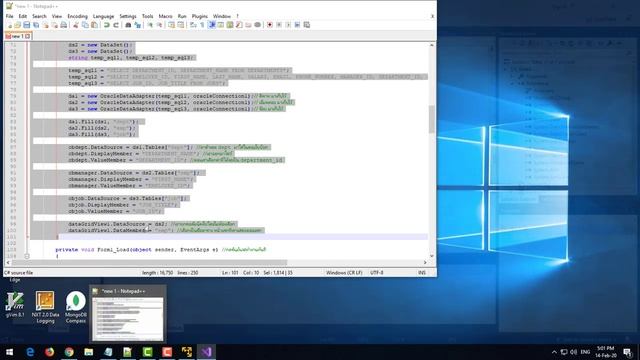Click the New file toolbar icon
The height and width of the screenshot is (360, 640).
tap(9, 25)
